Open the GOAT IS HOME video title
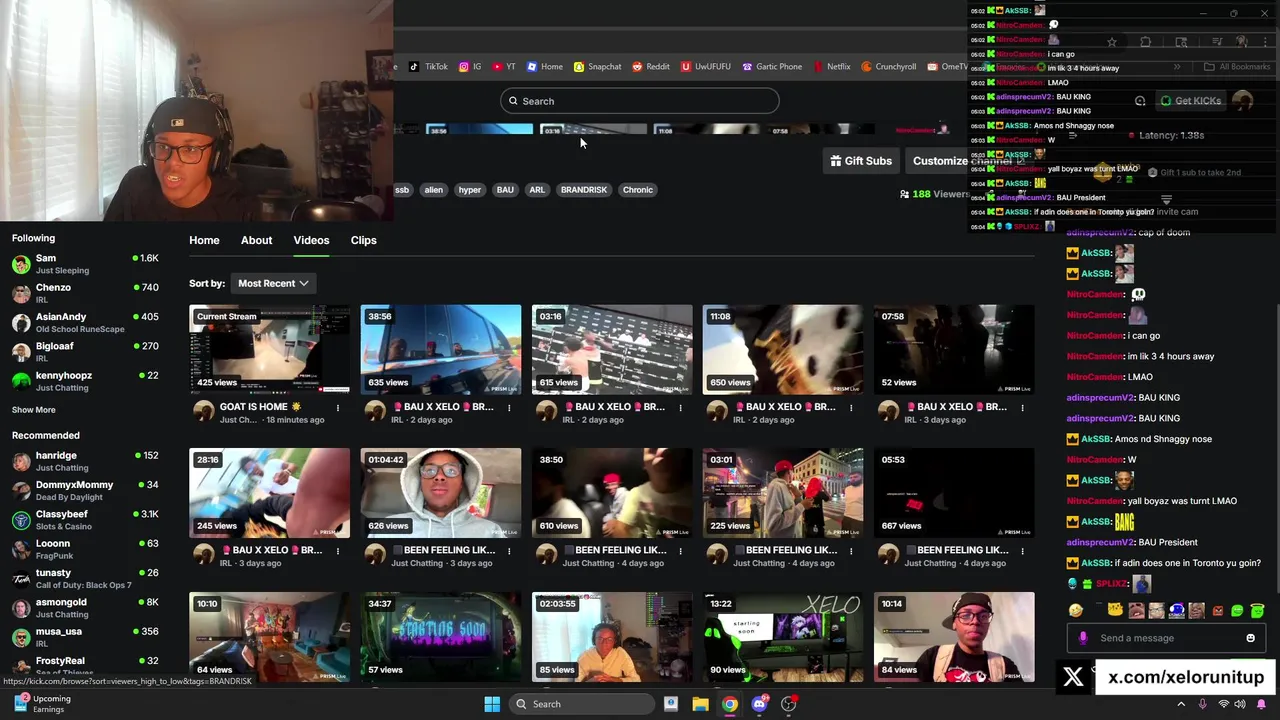Image resolution: width=1280 pixels, height=720 pixels. pos(261,407)
